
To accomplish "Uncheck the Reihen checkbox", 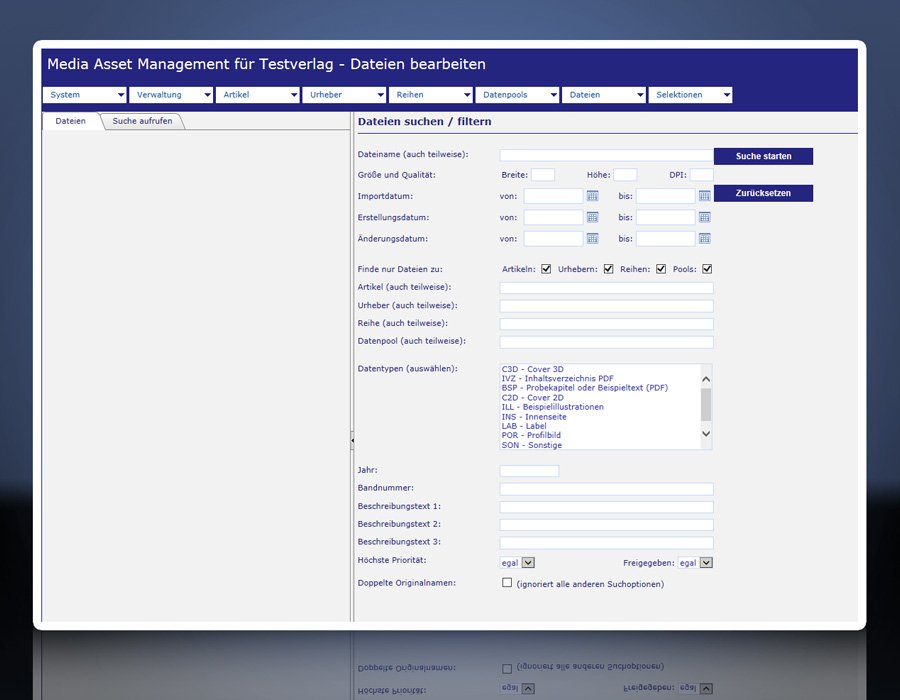I will point(661,269).
